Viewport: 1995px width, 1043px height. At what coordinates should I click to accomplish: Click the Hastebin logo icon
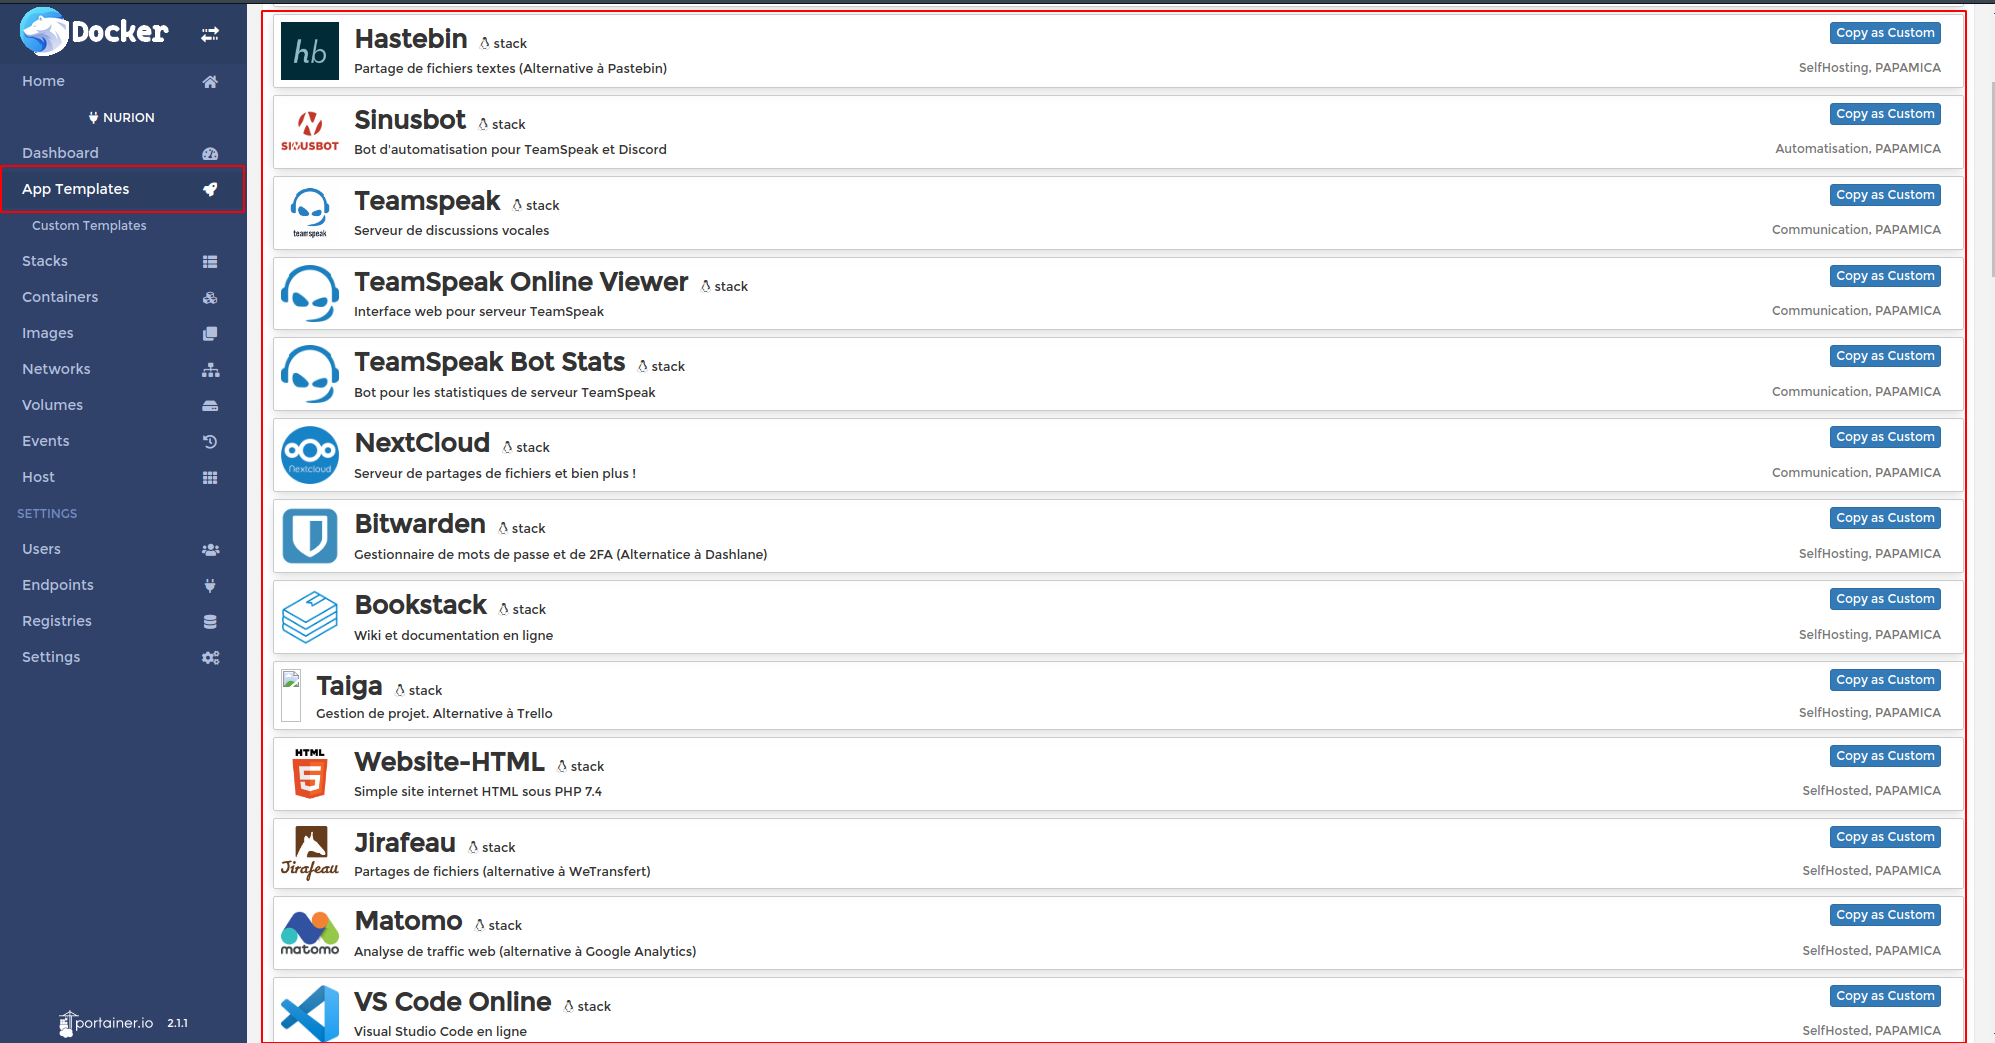[310, 51]
